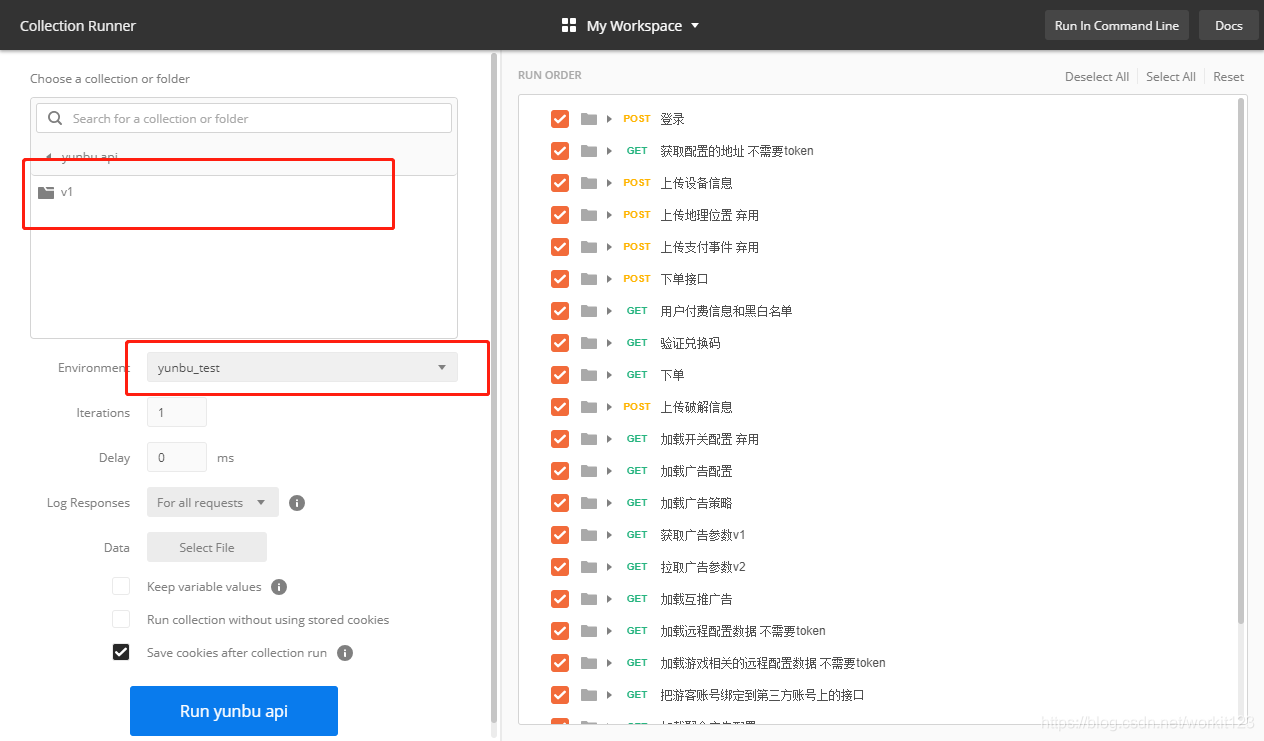Select the v1 folder row
The width and height of the screenshot is (1264, 741).
tap(244, 192)
